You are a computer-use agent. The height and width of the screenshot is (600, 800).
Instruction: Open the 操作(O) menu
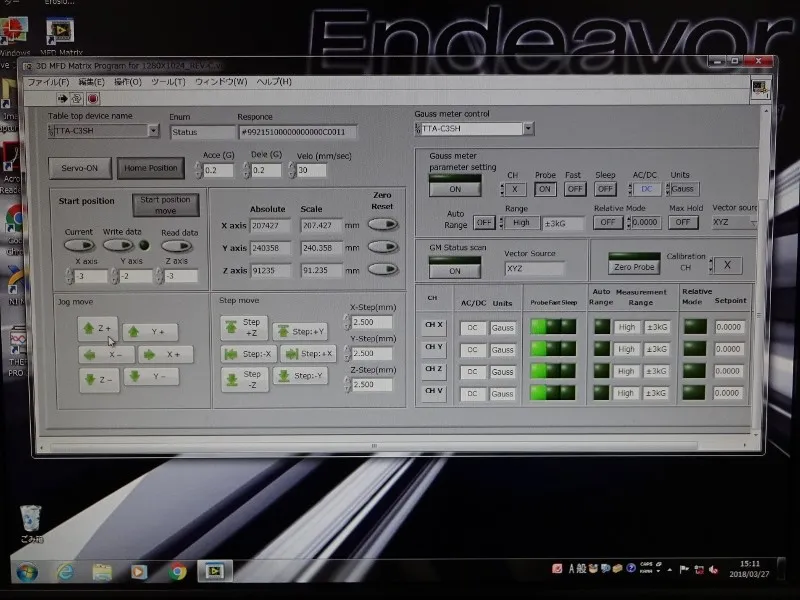[x=128, y=82]
